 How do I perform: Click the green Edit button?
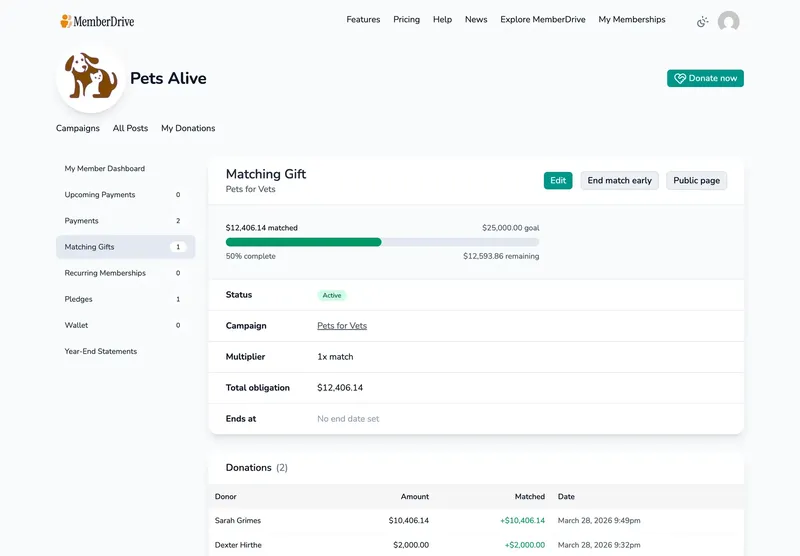point(558,181)
